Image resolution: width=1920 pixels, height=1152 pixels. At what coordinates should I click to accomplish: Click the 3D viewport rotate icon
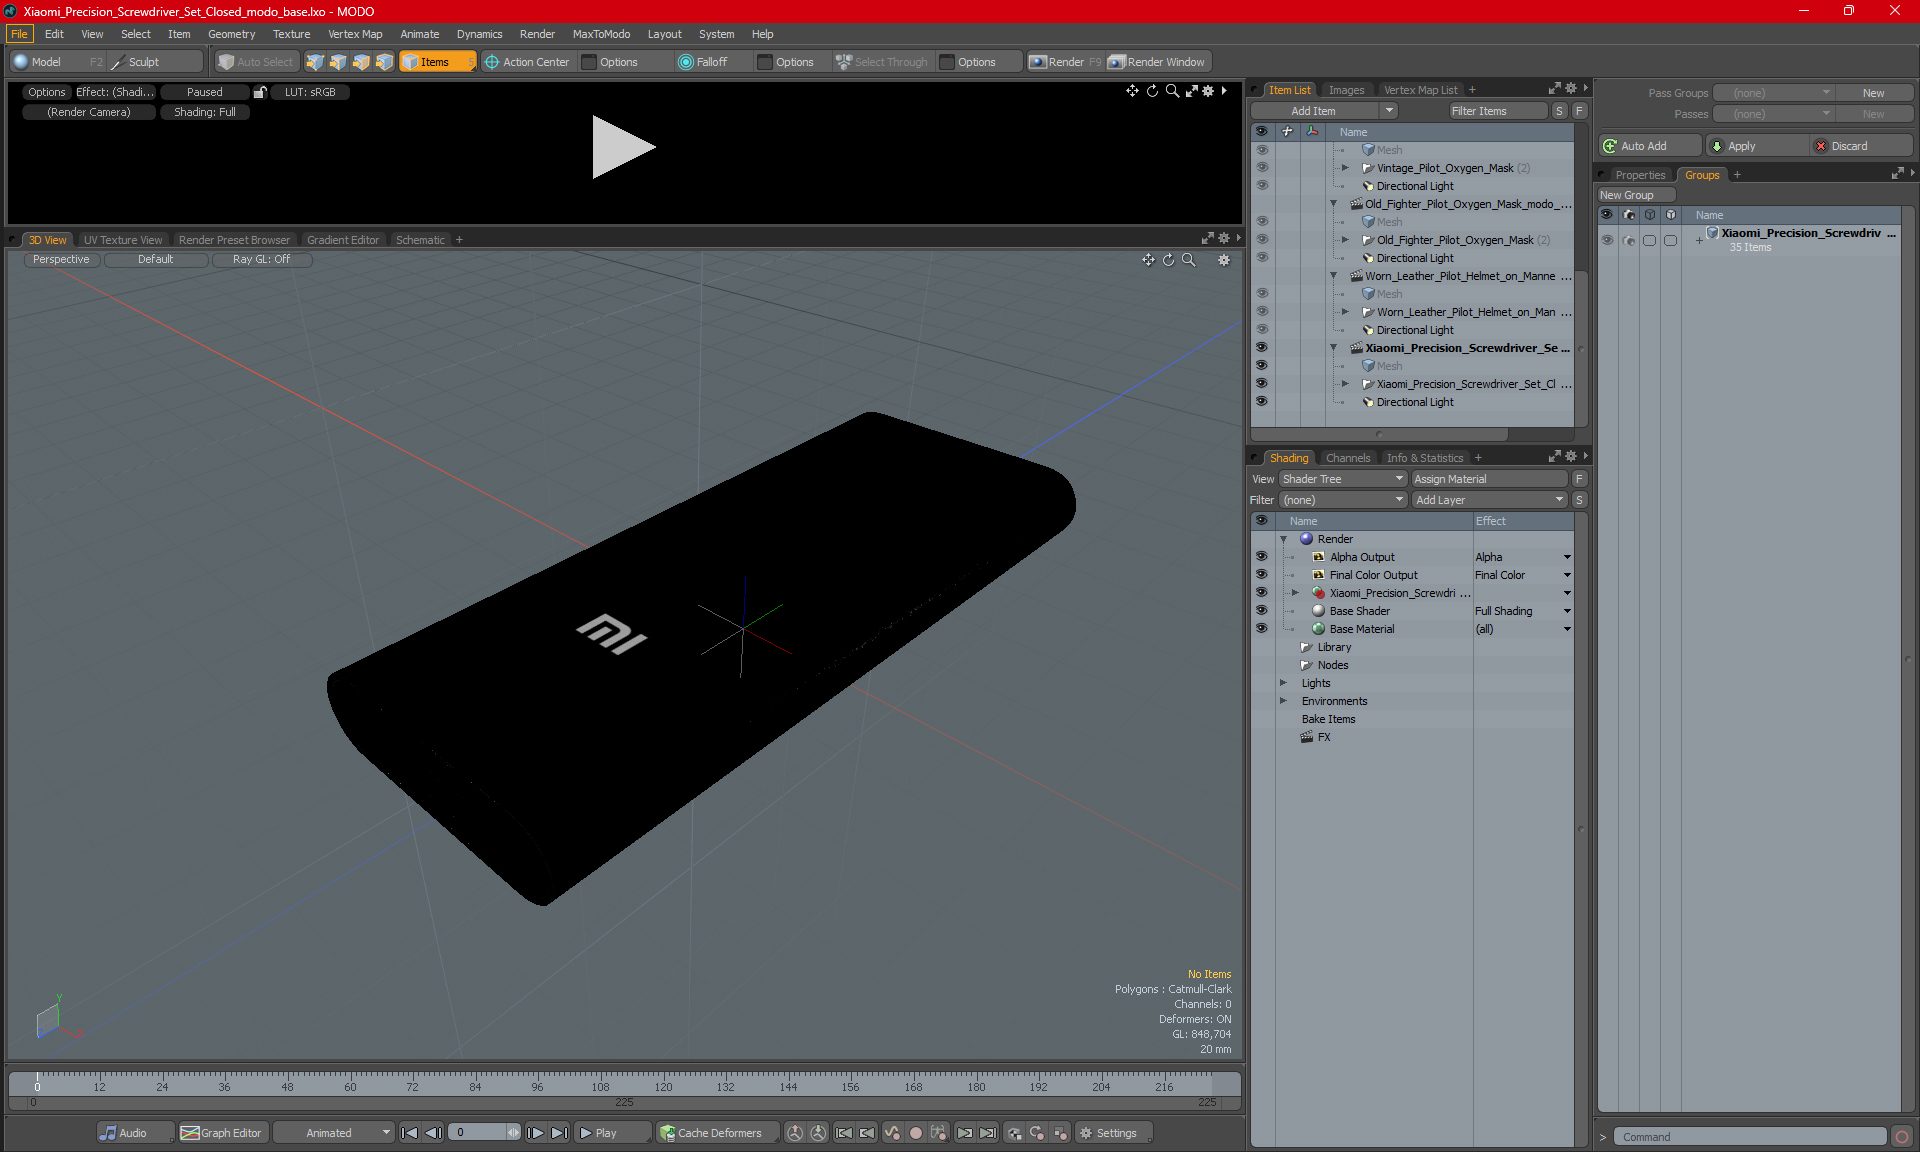1168,260
